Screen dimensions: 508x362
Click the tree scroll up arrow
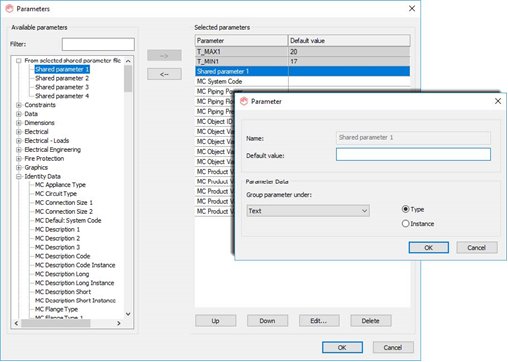coord(128,61)
